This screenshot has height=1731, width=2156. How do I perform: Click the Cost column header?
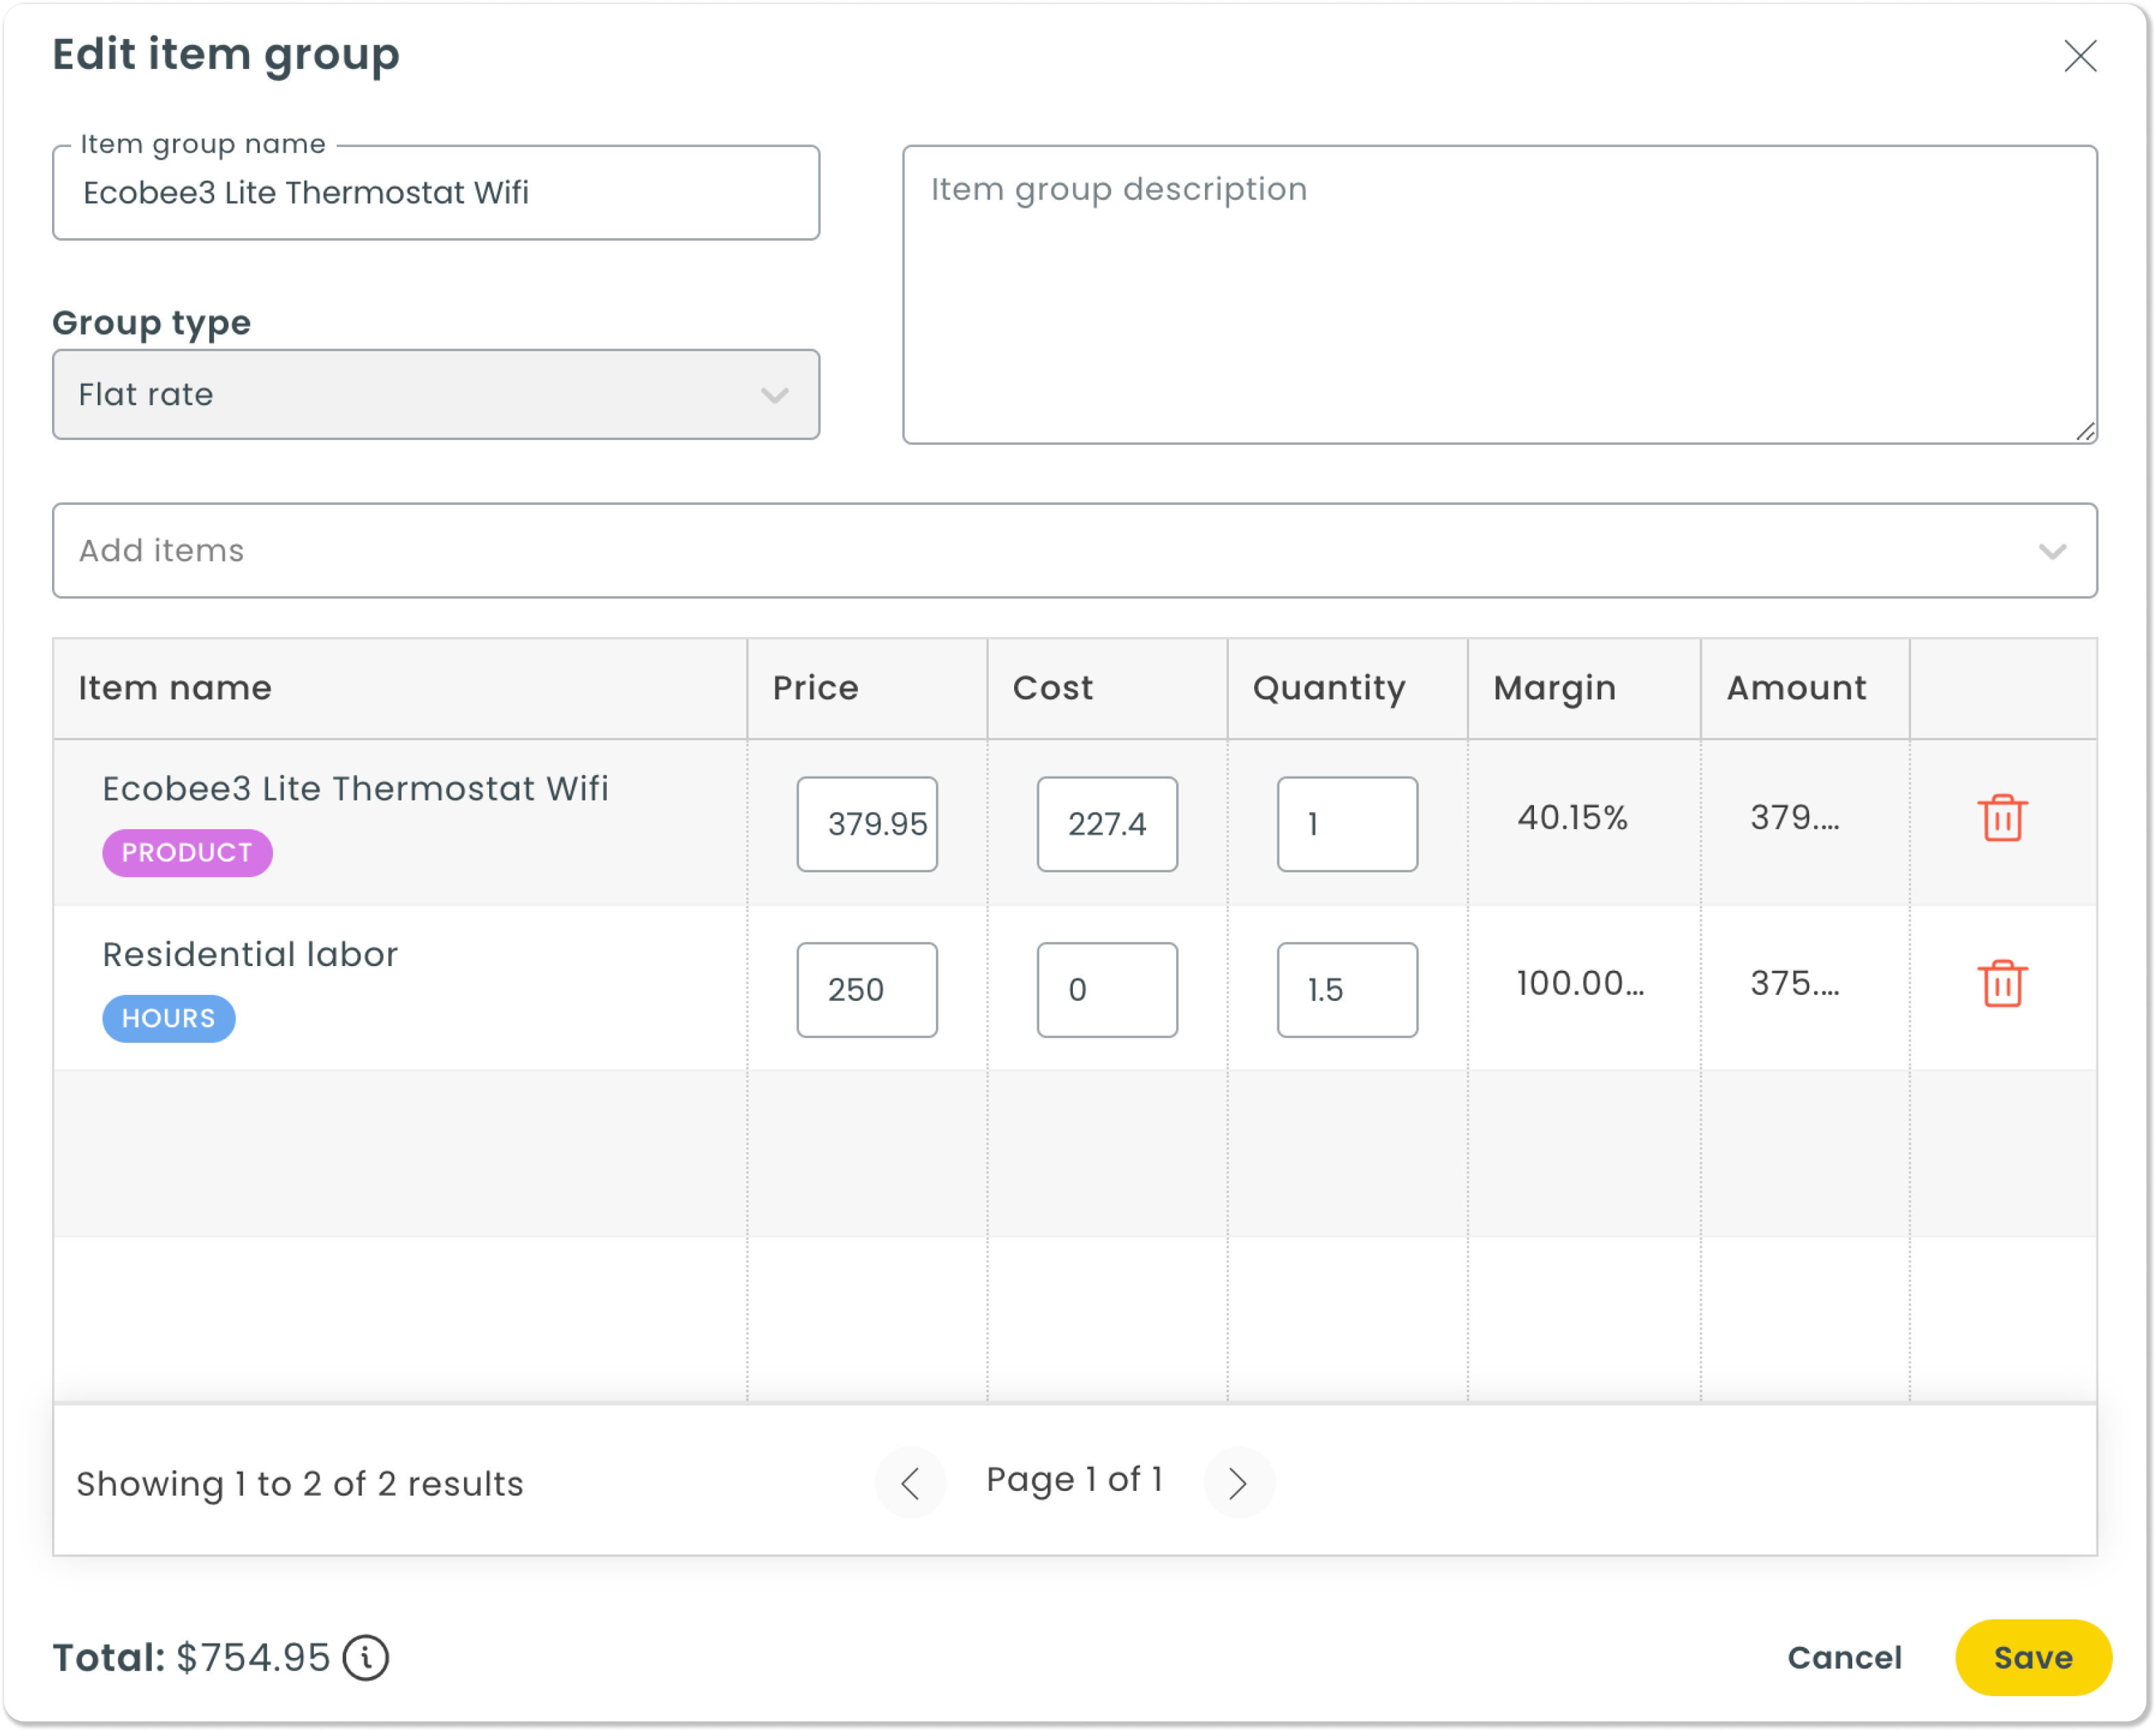pyautogui.click(x=1107, y=689)
